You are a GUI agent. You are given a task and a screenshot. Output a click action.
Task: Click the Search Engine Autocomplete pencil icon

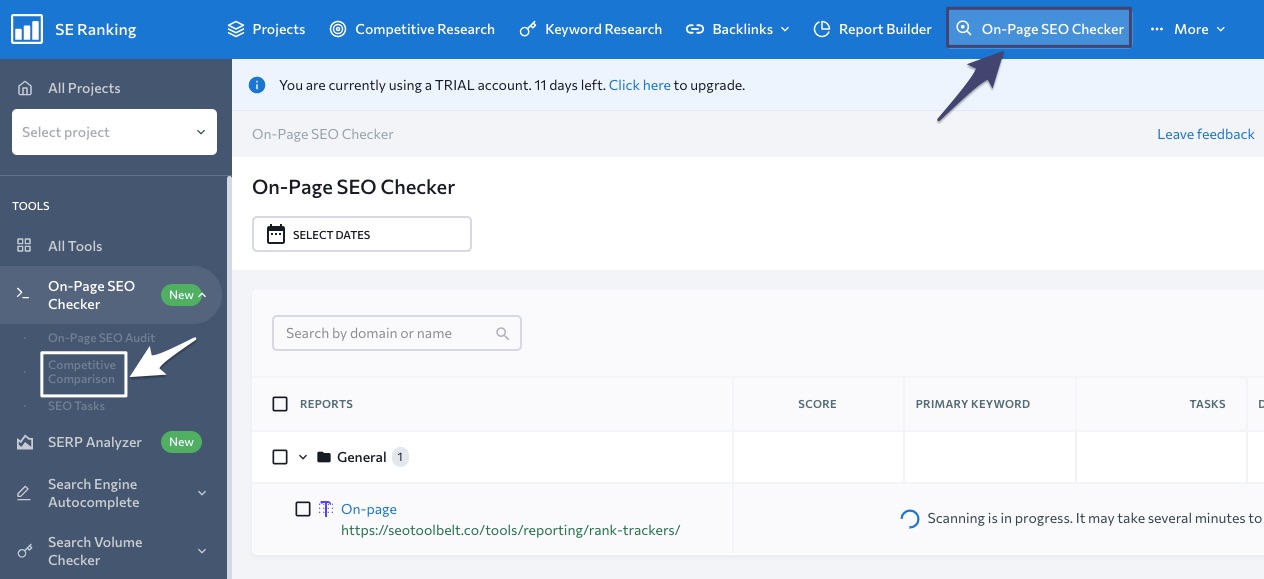click(24, 493)
